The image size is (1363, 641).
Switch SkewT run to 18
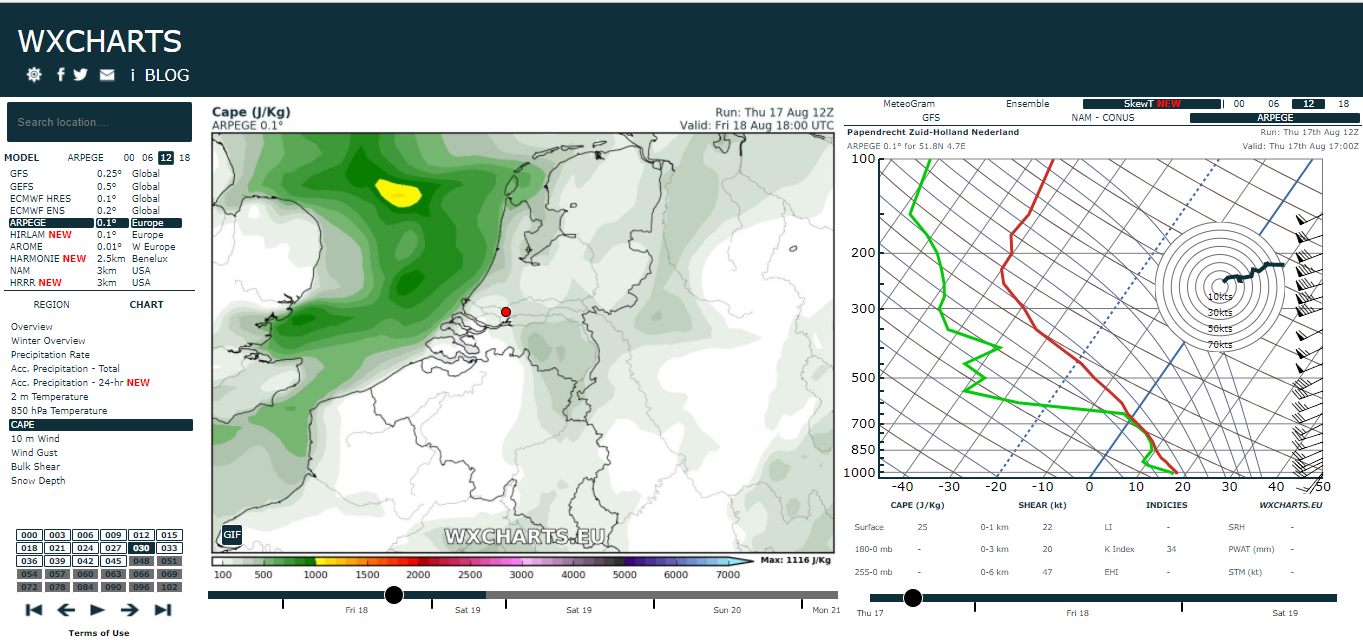[1344, 104]
